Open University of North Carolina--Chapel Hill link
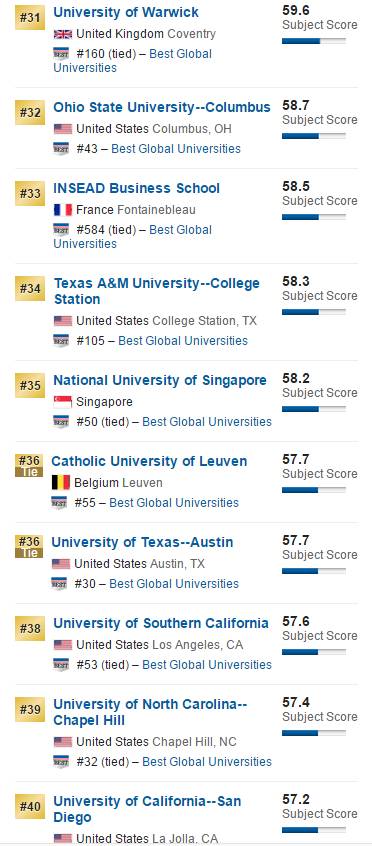Image resolution: width=372 pixels, height=846 pixels. (x=150, y=712)
